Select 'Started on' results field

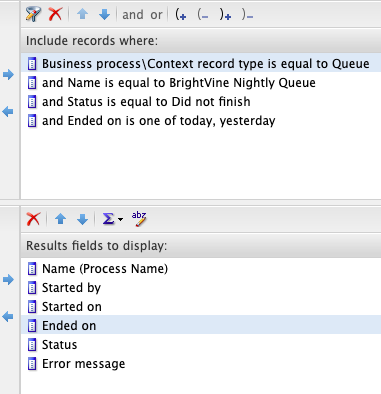click(201, 306)
